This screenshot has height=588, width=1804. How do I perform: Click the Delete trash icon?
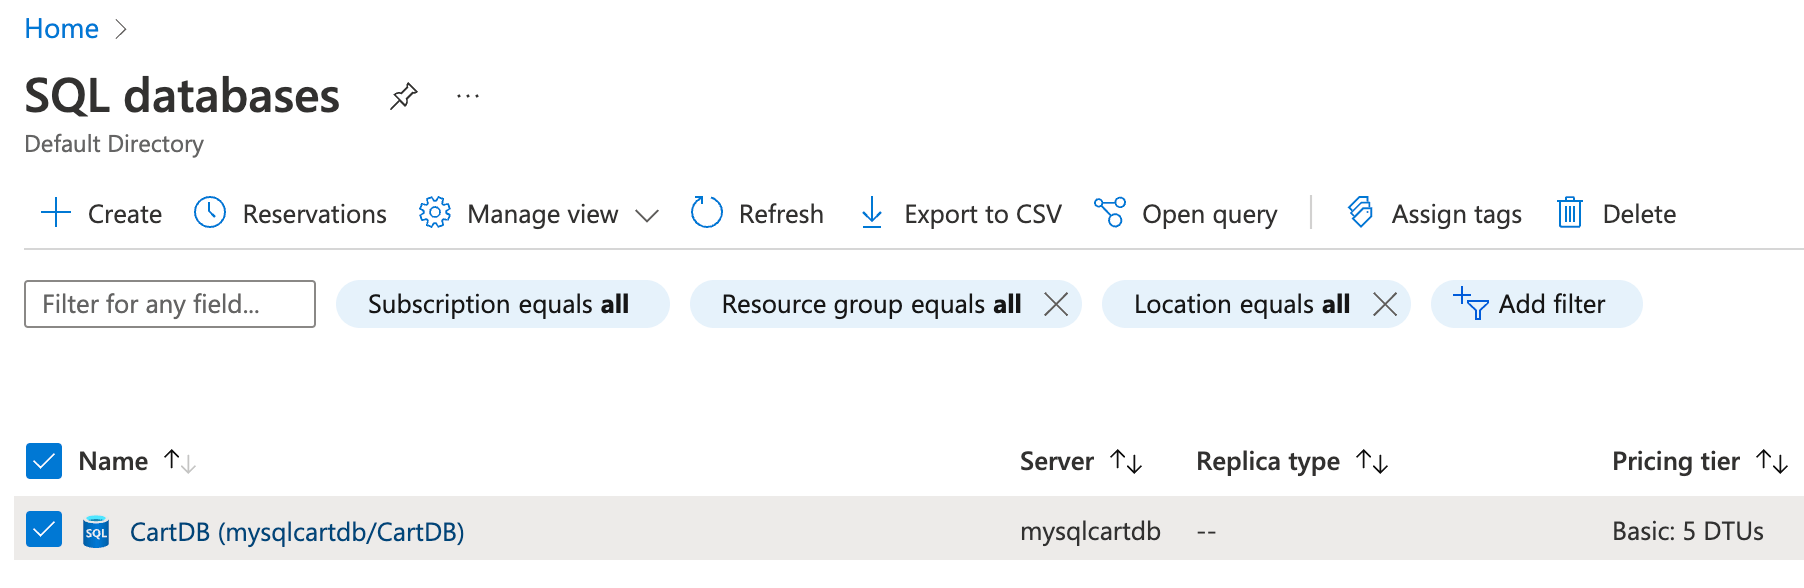(x=1570, y=213)
